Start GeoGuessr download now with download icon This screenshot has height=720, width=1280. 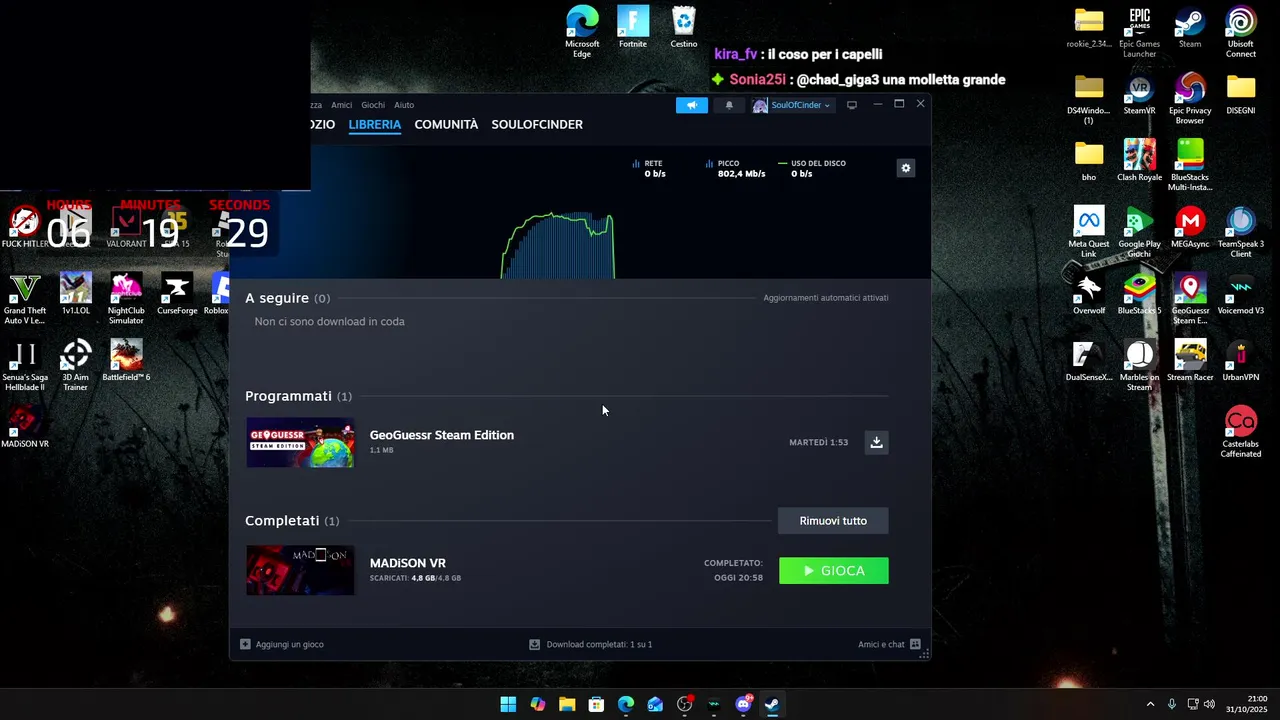[876, 442]
